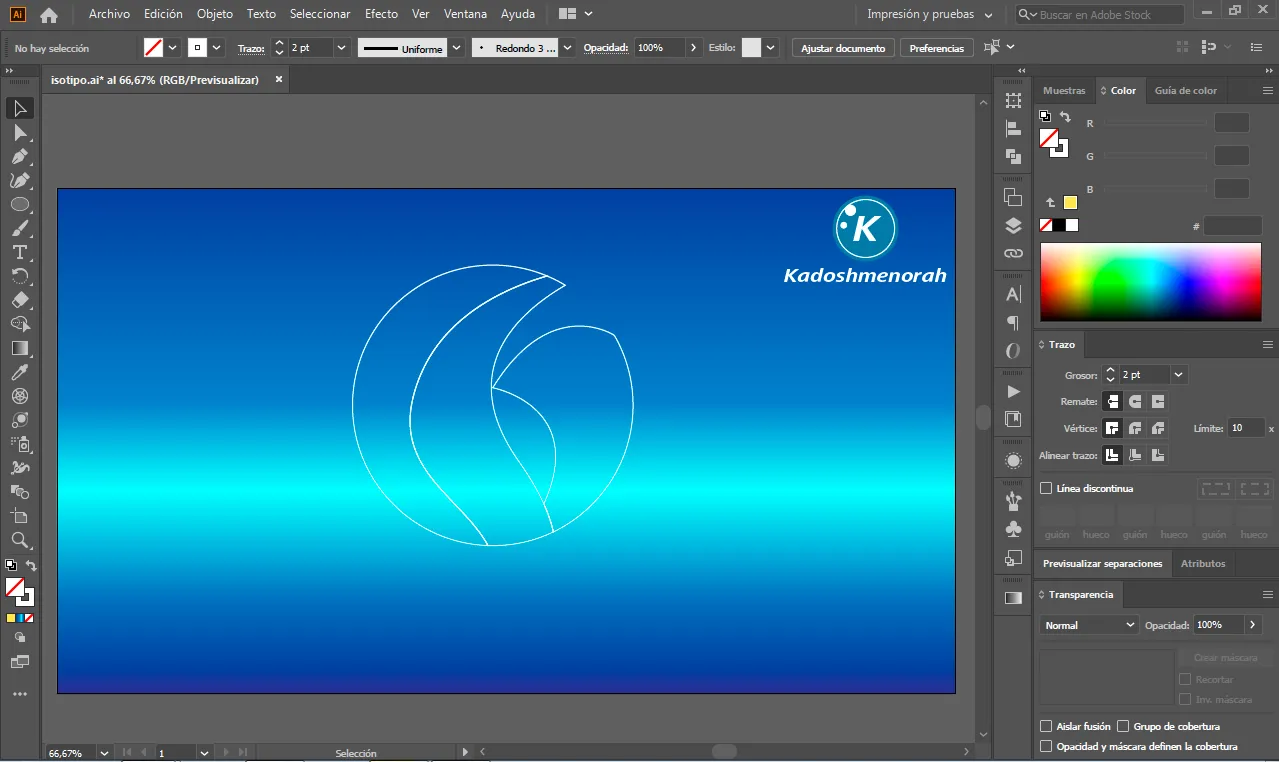Screen dimensions: 1279x762
Task: Select the Selection tool (black arrow)
Action: click(x=19, y=108)
